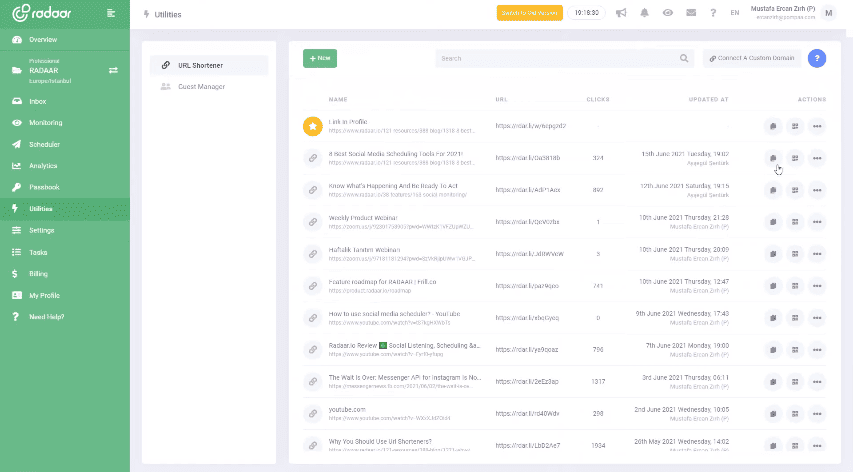The width and height of the screenshot is (853, 472).
Task: Click the green New button
Action: pos(320,58)
